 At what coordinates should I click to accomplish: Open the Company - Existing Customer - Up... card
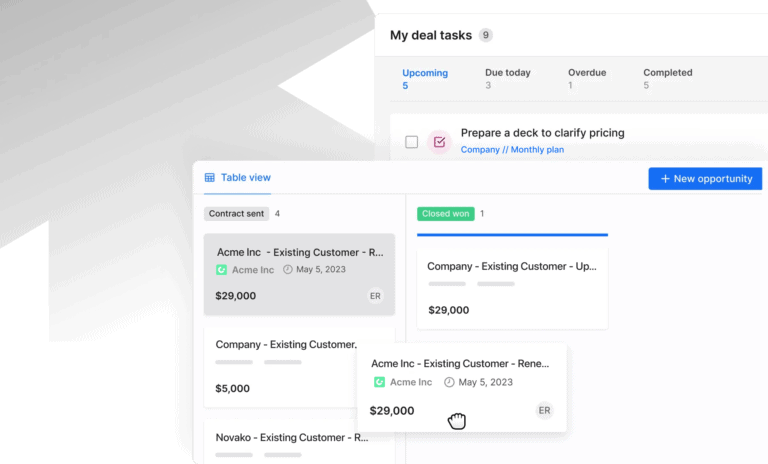(512, 288)
